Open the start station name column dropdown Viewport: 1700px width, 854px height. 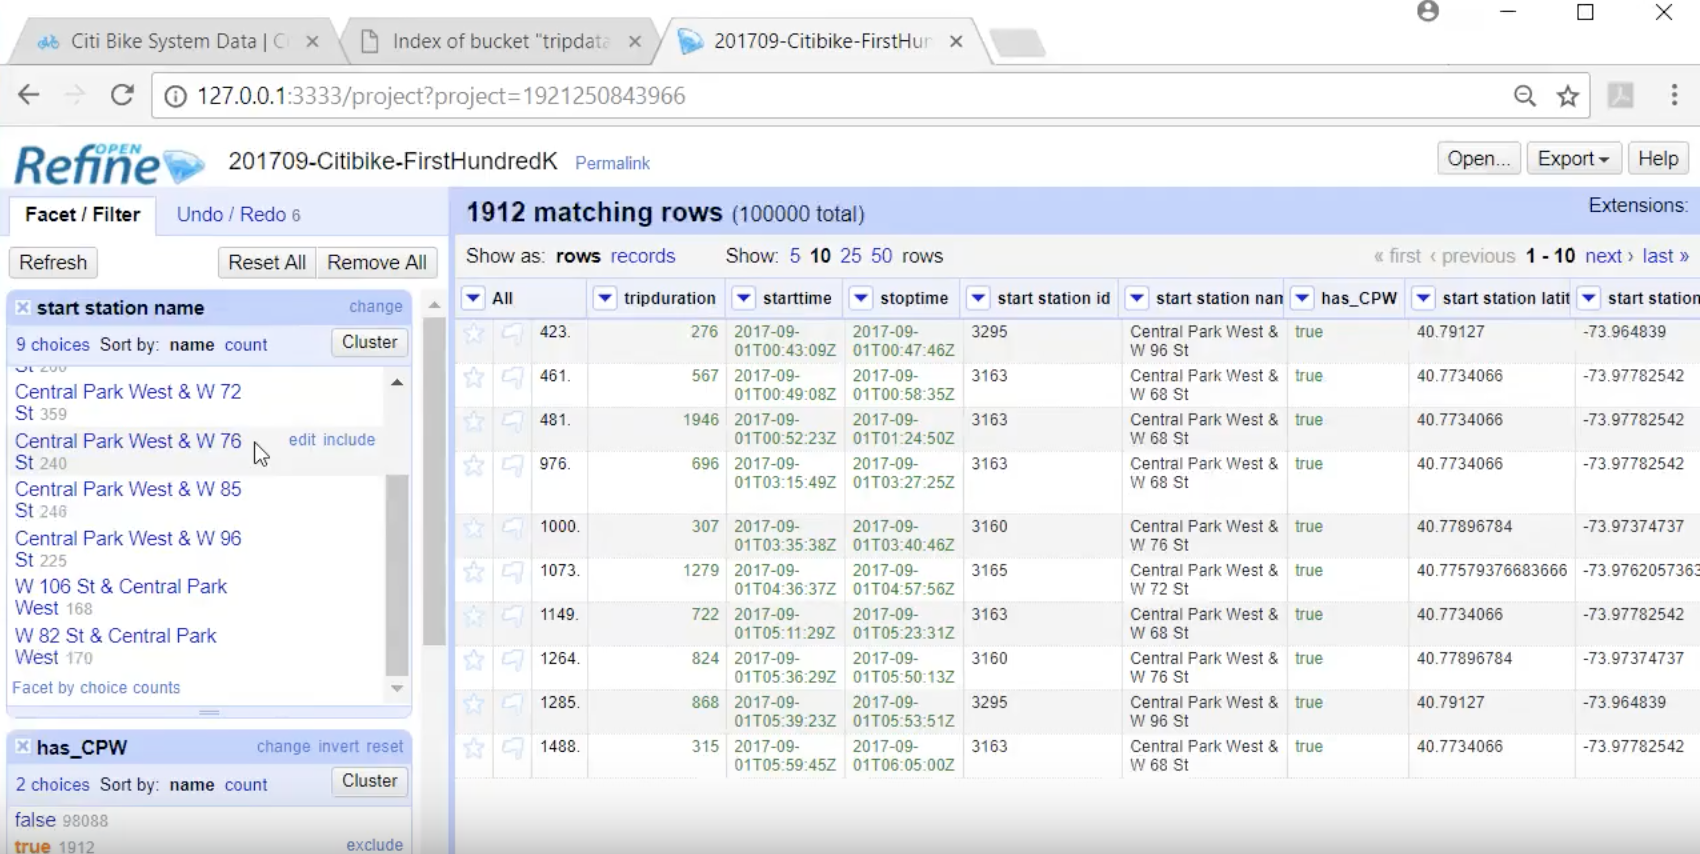coord(1136,298)
